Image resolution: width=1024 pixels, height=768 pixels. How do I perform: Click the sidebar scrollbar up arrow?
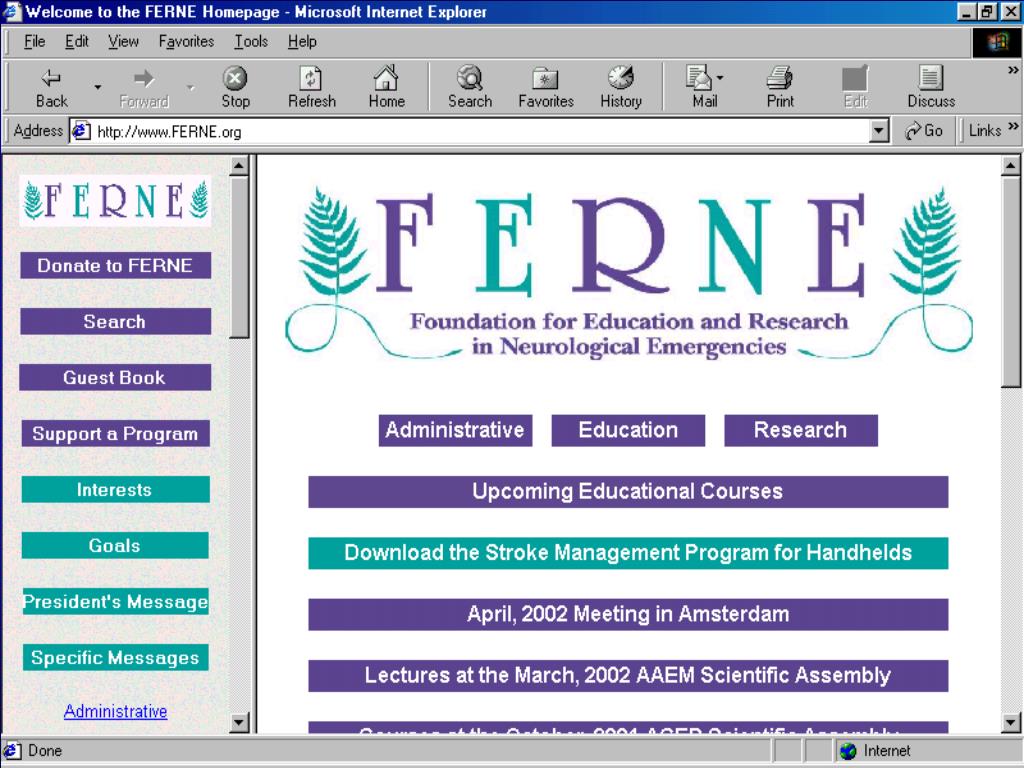(239, 166)
